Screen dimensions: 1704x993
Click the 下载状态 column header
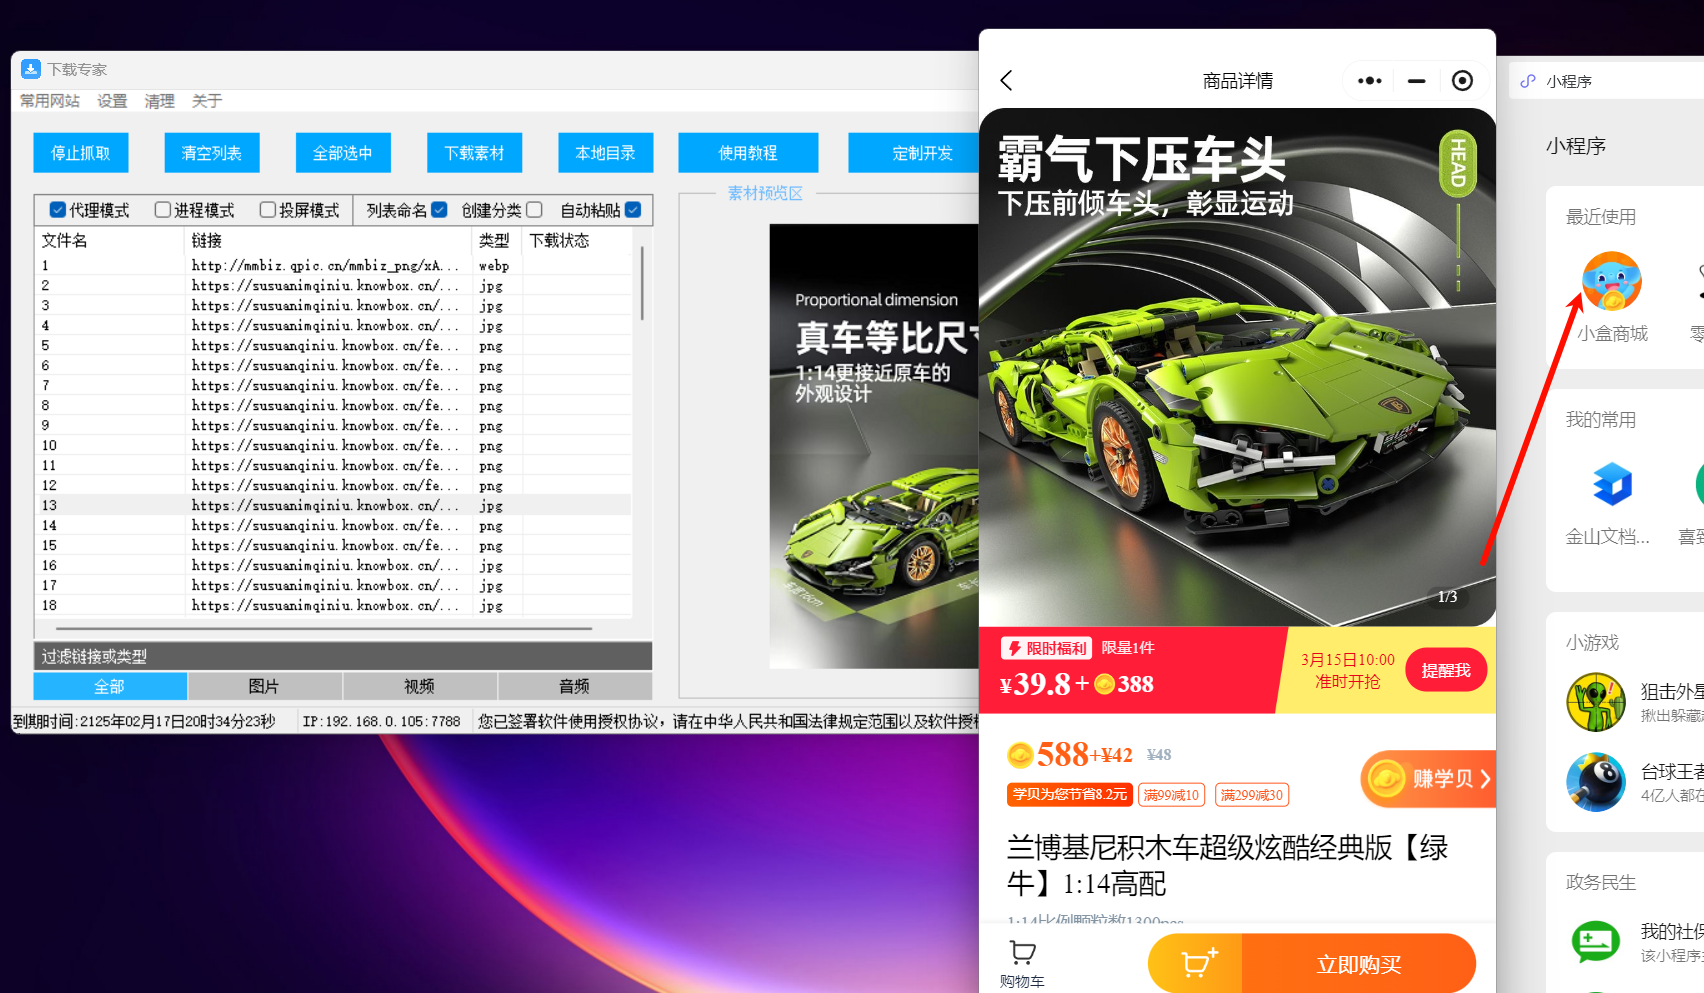click(577, 241)
